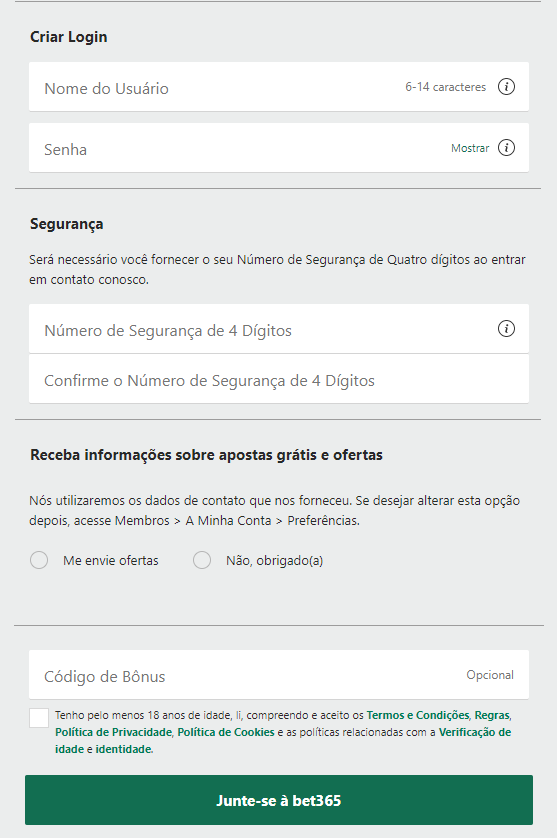Open the Regras link
This screenshot has height=838, width=557.
tap(492, 715)
